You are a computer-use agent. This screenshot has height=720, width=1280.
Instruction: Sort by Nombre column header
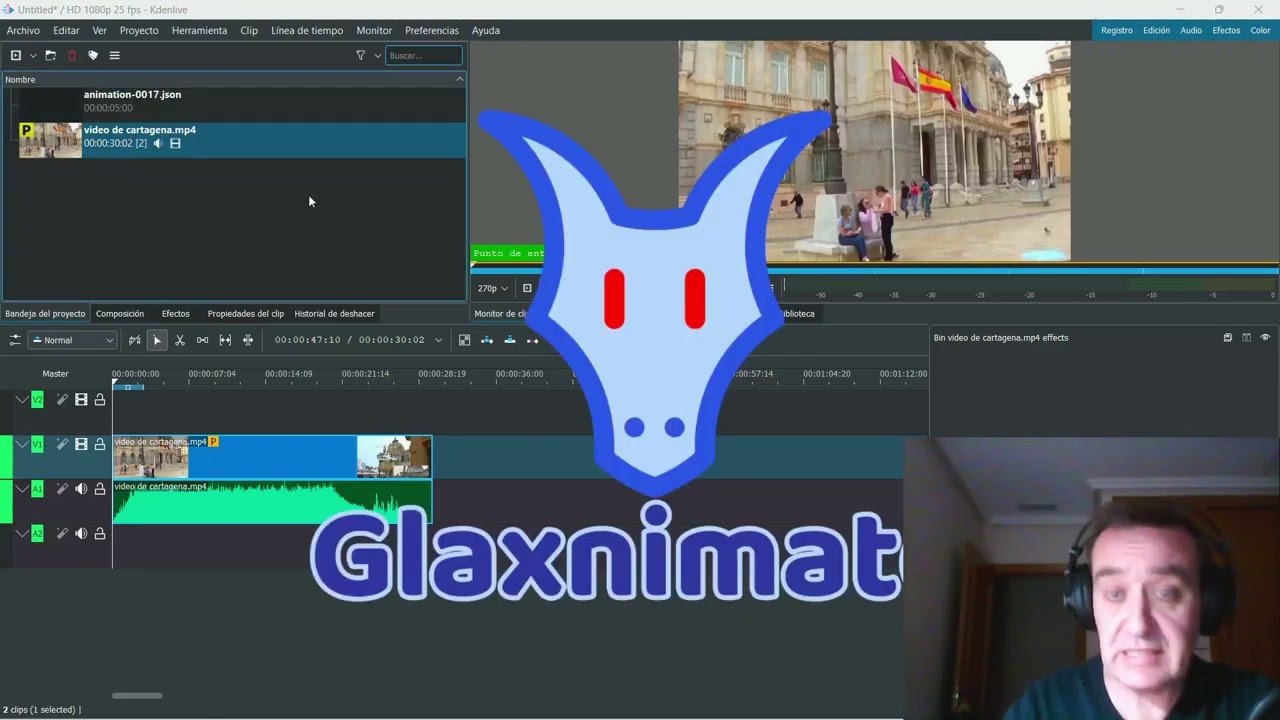click(233, 79)
